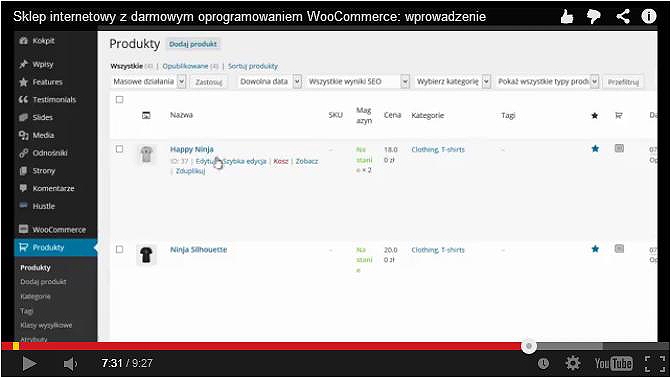
Task: Open the Dowolna data dropdown
Action: [x=270, y=81]
